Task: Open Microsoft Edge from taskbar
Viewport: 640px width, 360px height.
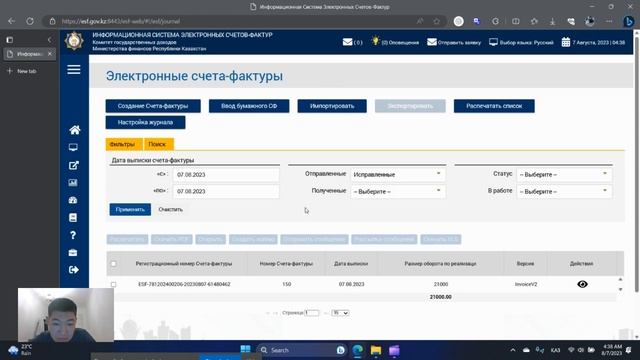Action: tap(358, 350)
